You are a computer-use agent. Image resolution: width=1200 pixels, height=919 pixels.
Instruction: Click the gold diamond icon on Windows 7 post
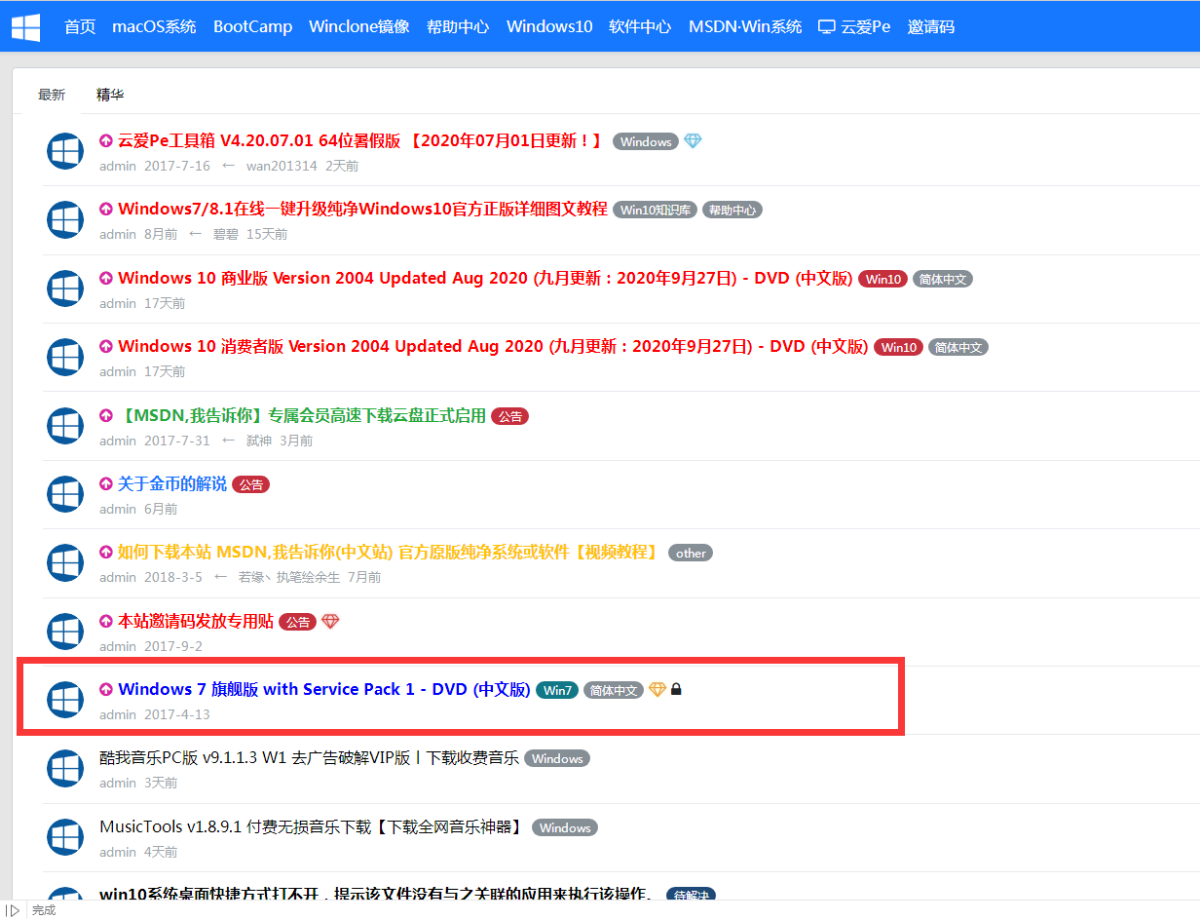click(657, 689)
